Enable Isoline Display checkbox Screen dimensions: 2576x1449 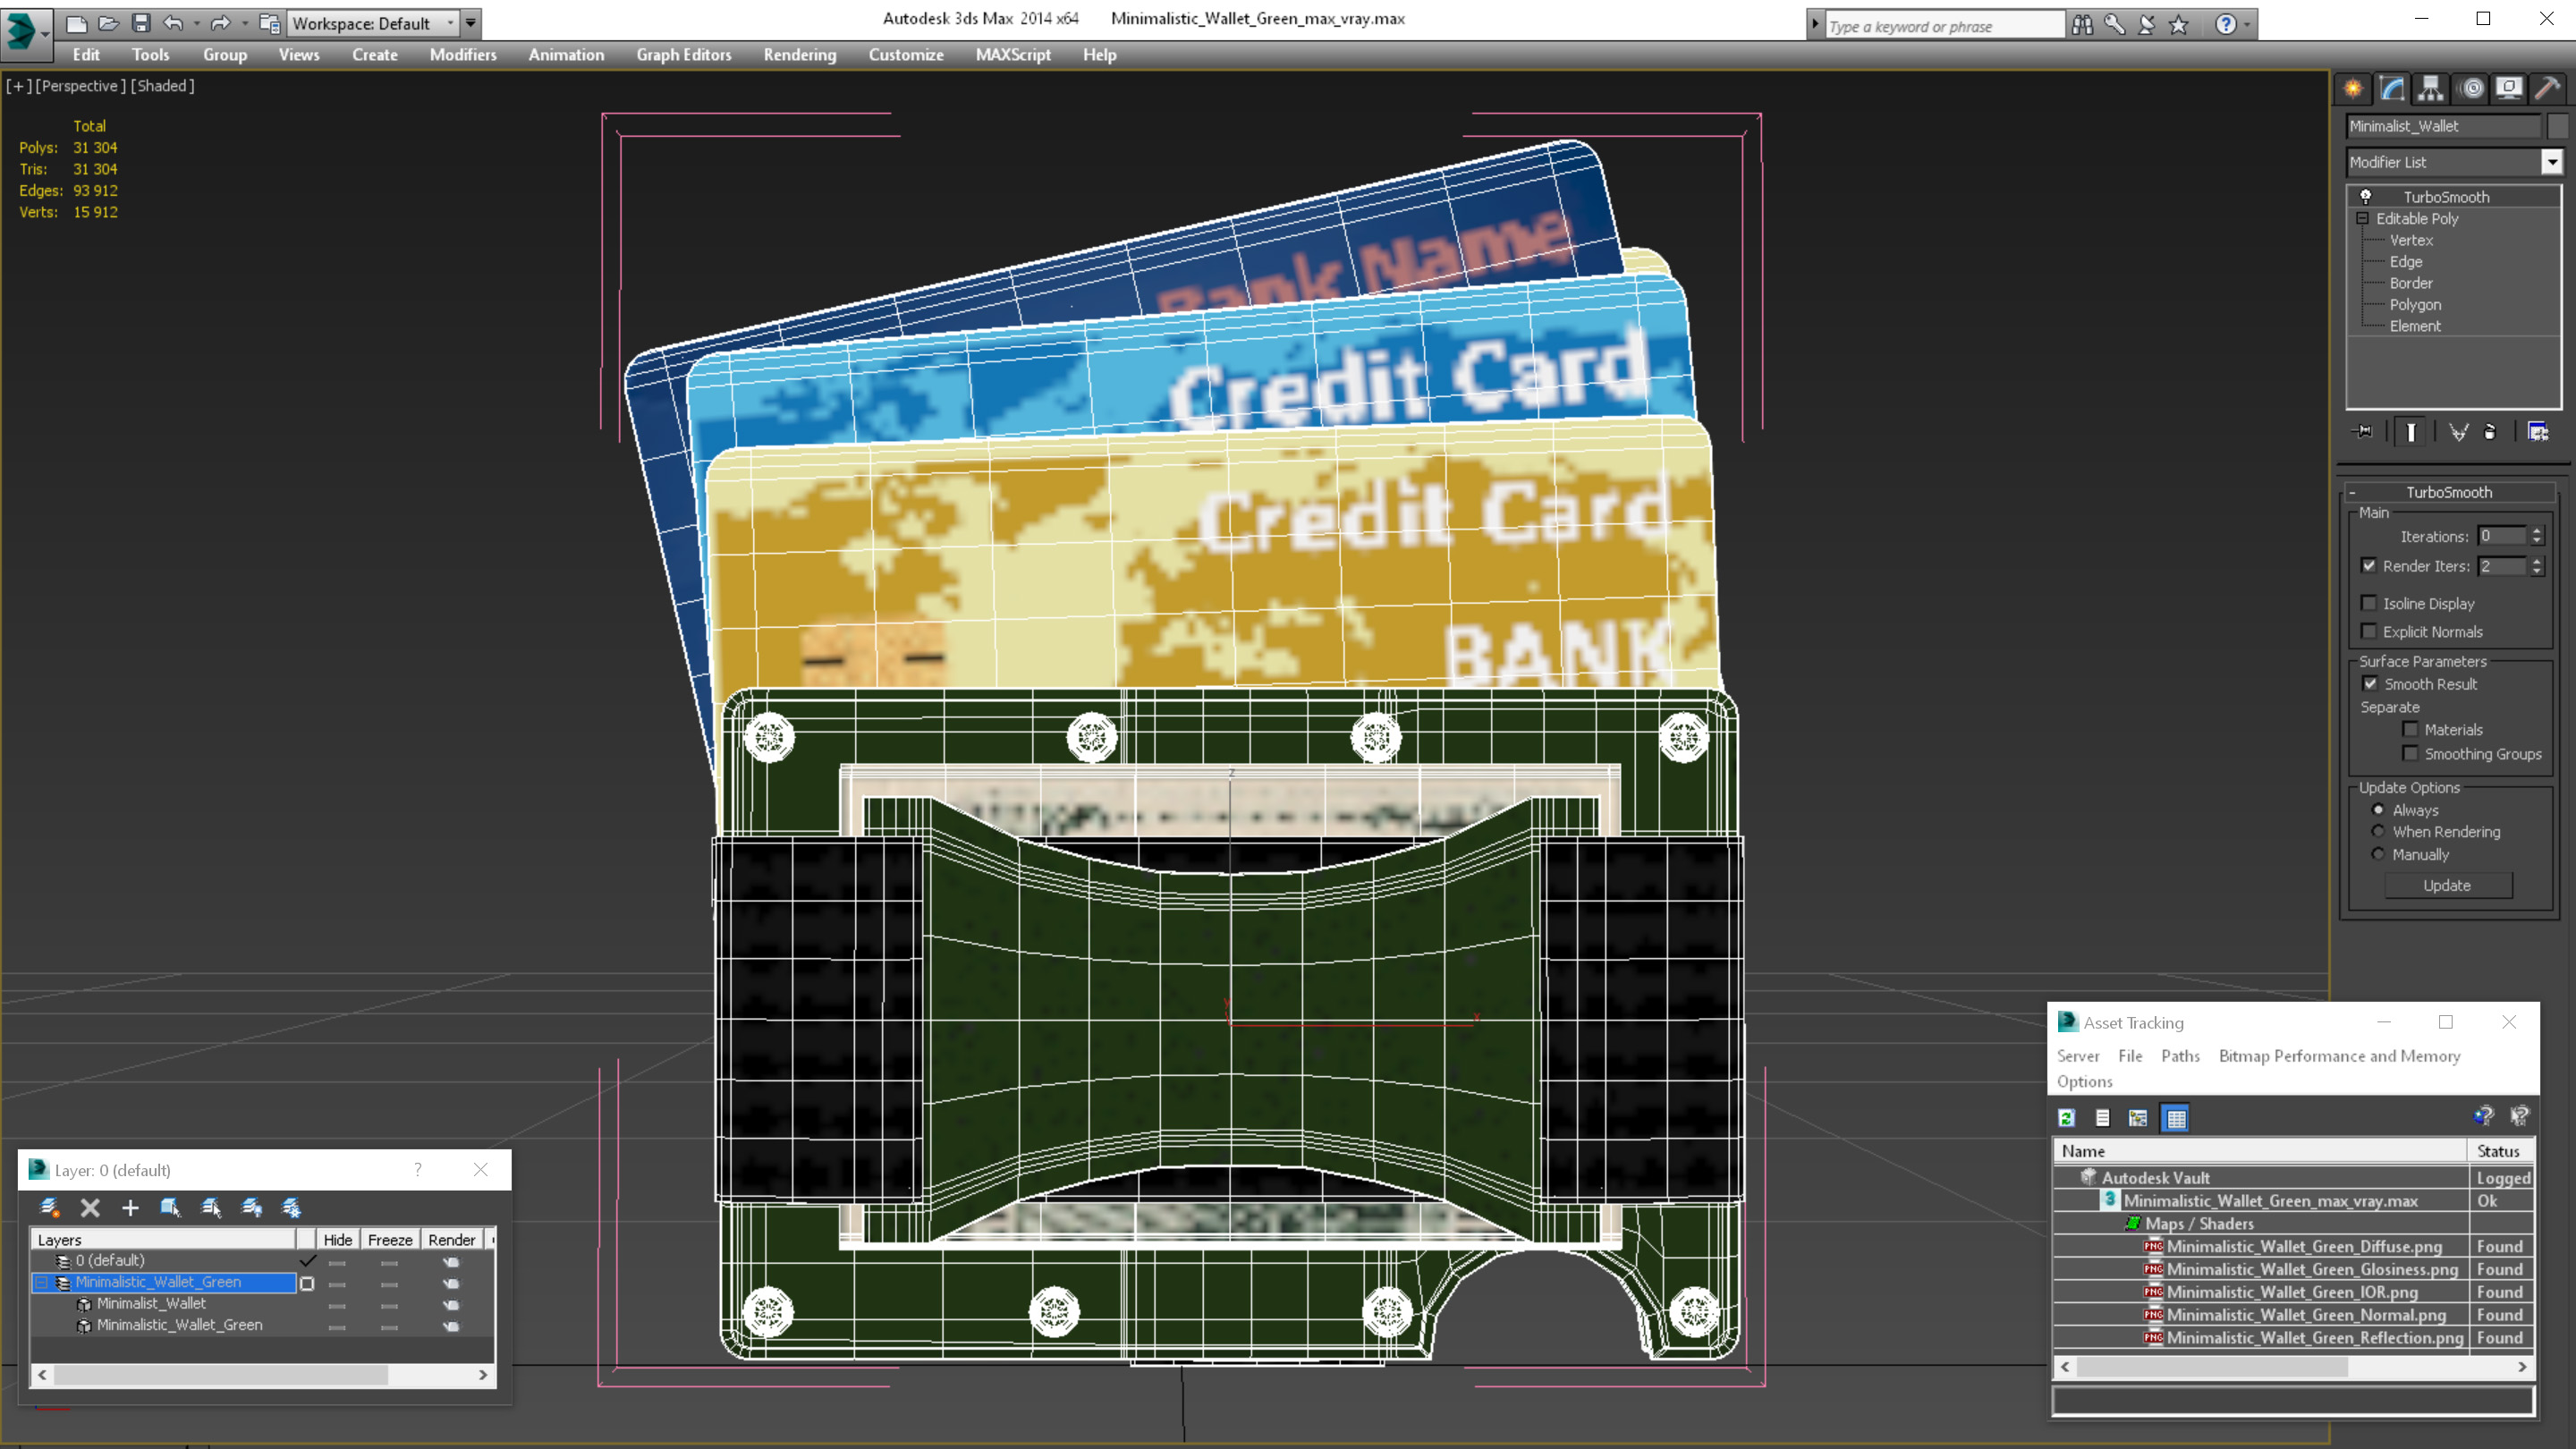point(2369,603)
